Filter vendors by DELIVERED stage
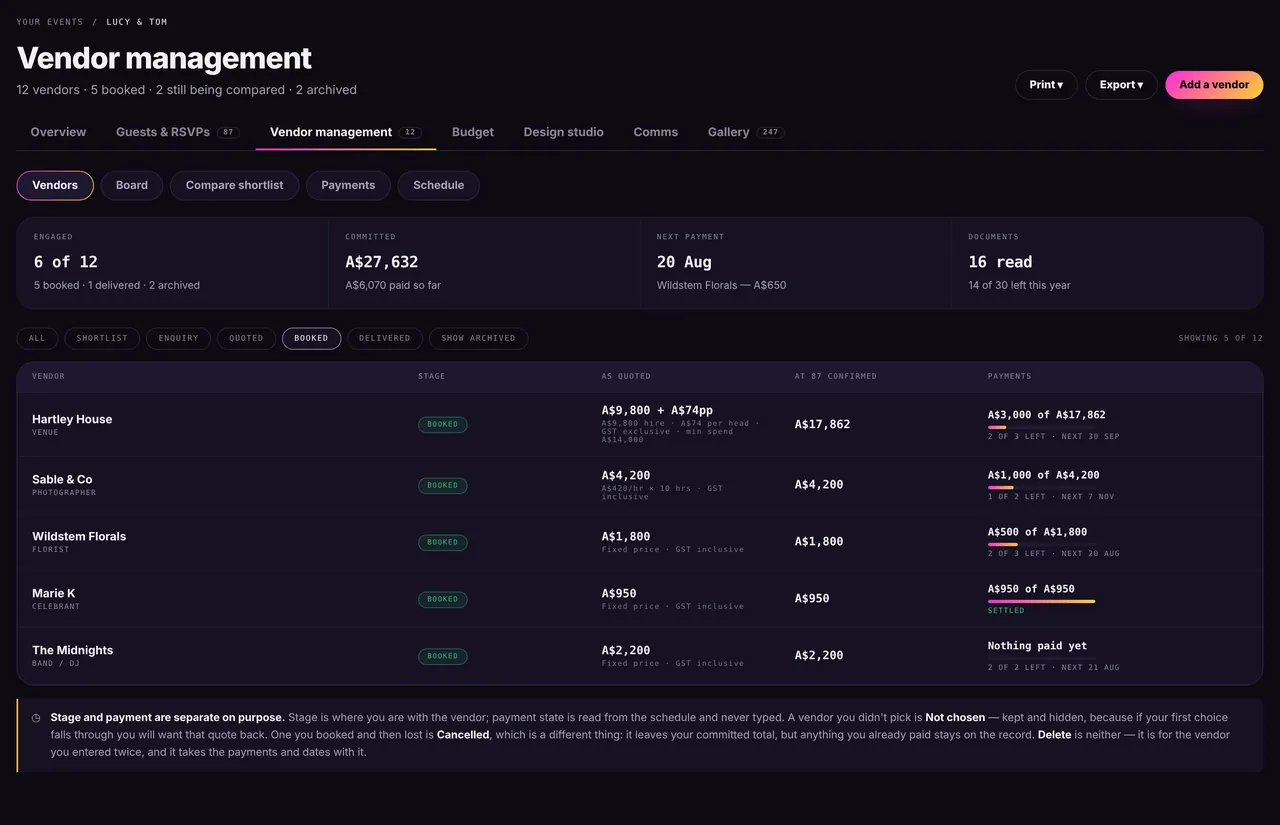This screenshot has height=825, width=1280. [x=385, y=338]
